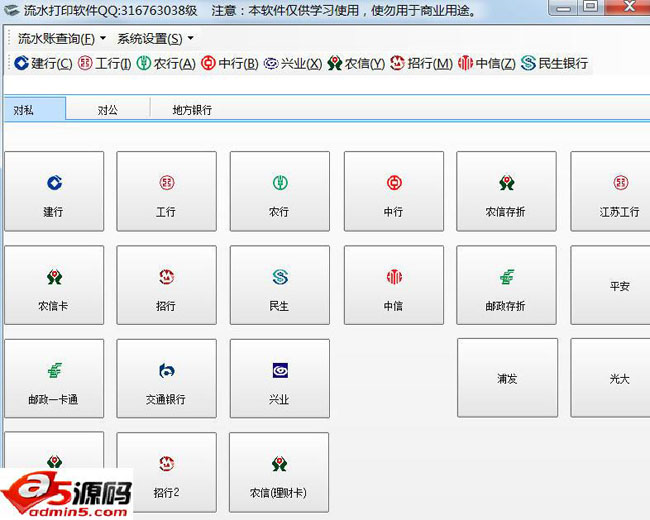Click the 建行(C) toolbar icon
This screenshot has height=520, width=650.
[x=43, y=63]
